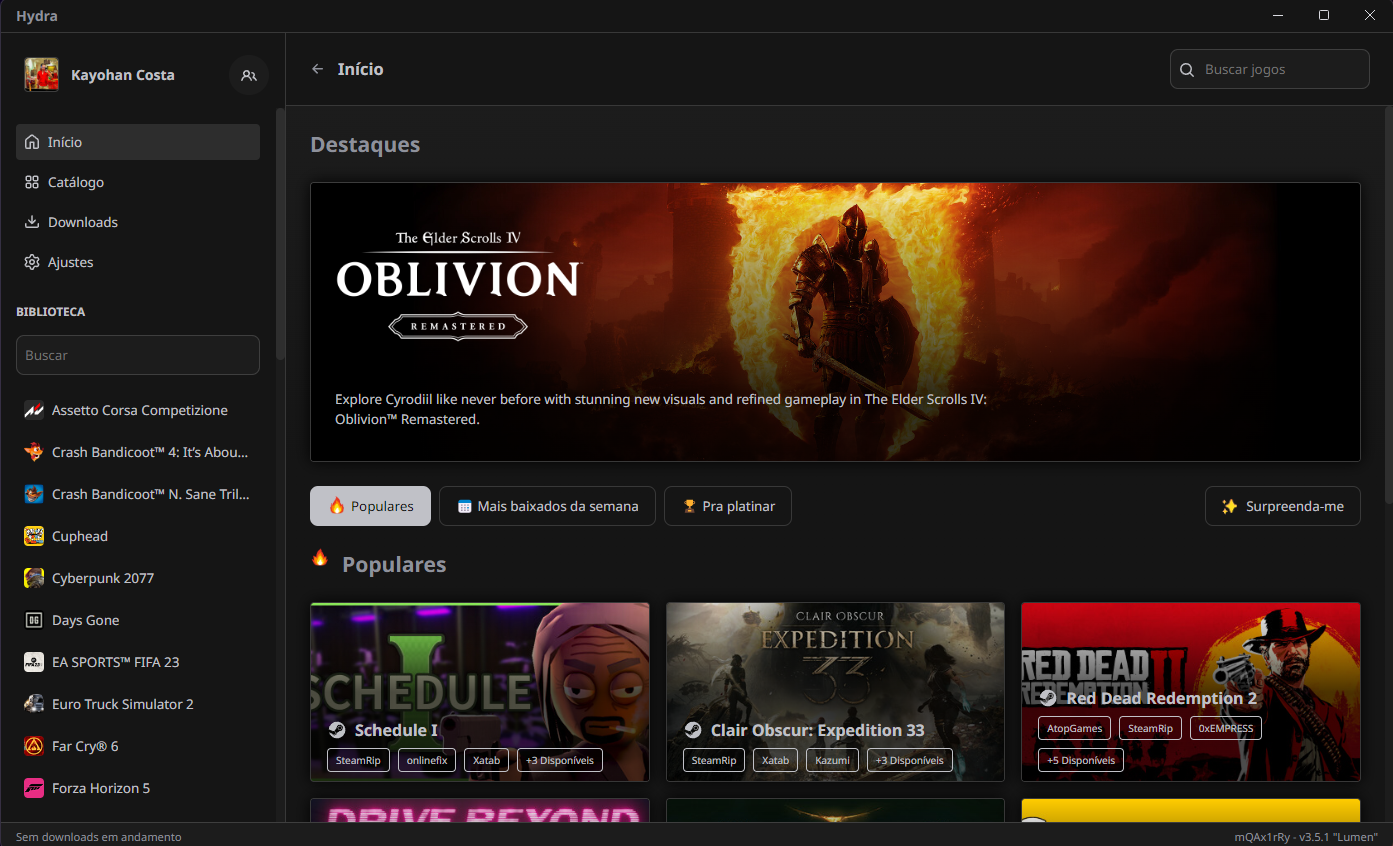
Task: Click the EA SPORTS FIFA 23 icon
Action: [x=34, y=662]
